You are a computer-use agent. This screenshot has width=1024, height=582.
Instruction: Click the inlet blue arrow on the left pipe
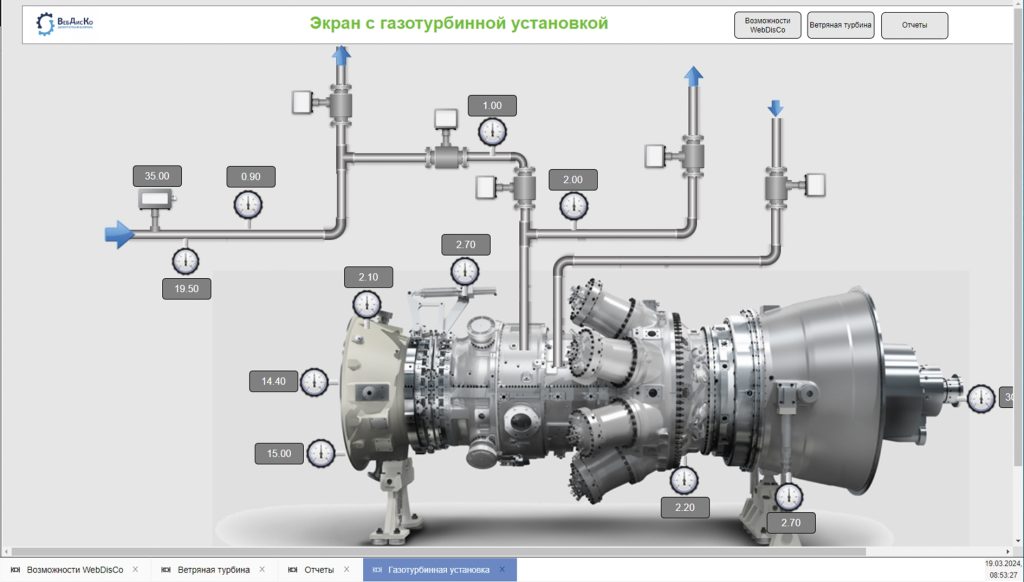[x=120, y=234]
